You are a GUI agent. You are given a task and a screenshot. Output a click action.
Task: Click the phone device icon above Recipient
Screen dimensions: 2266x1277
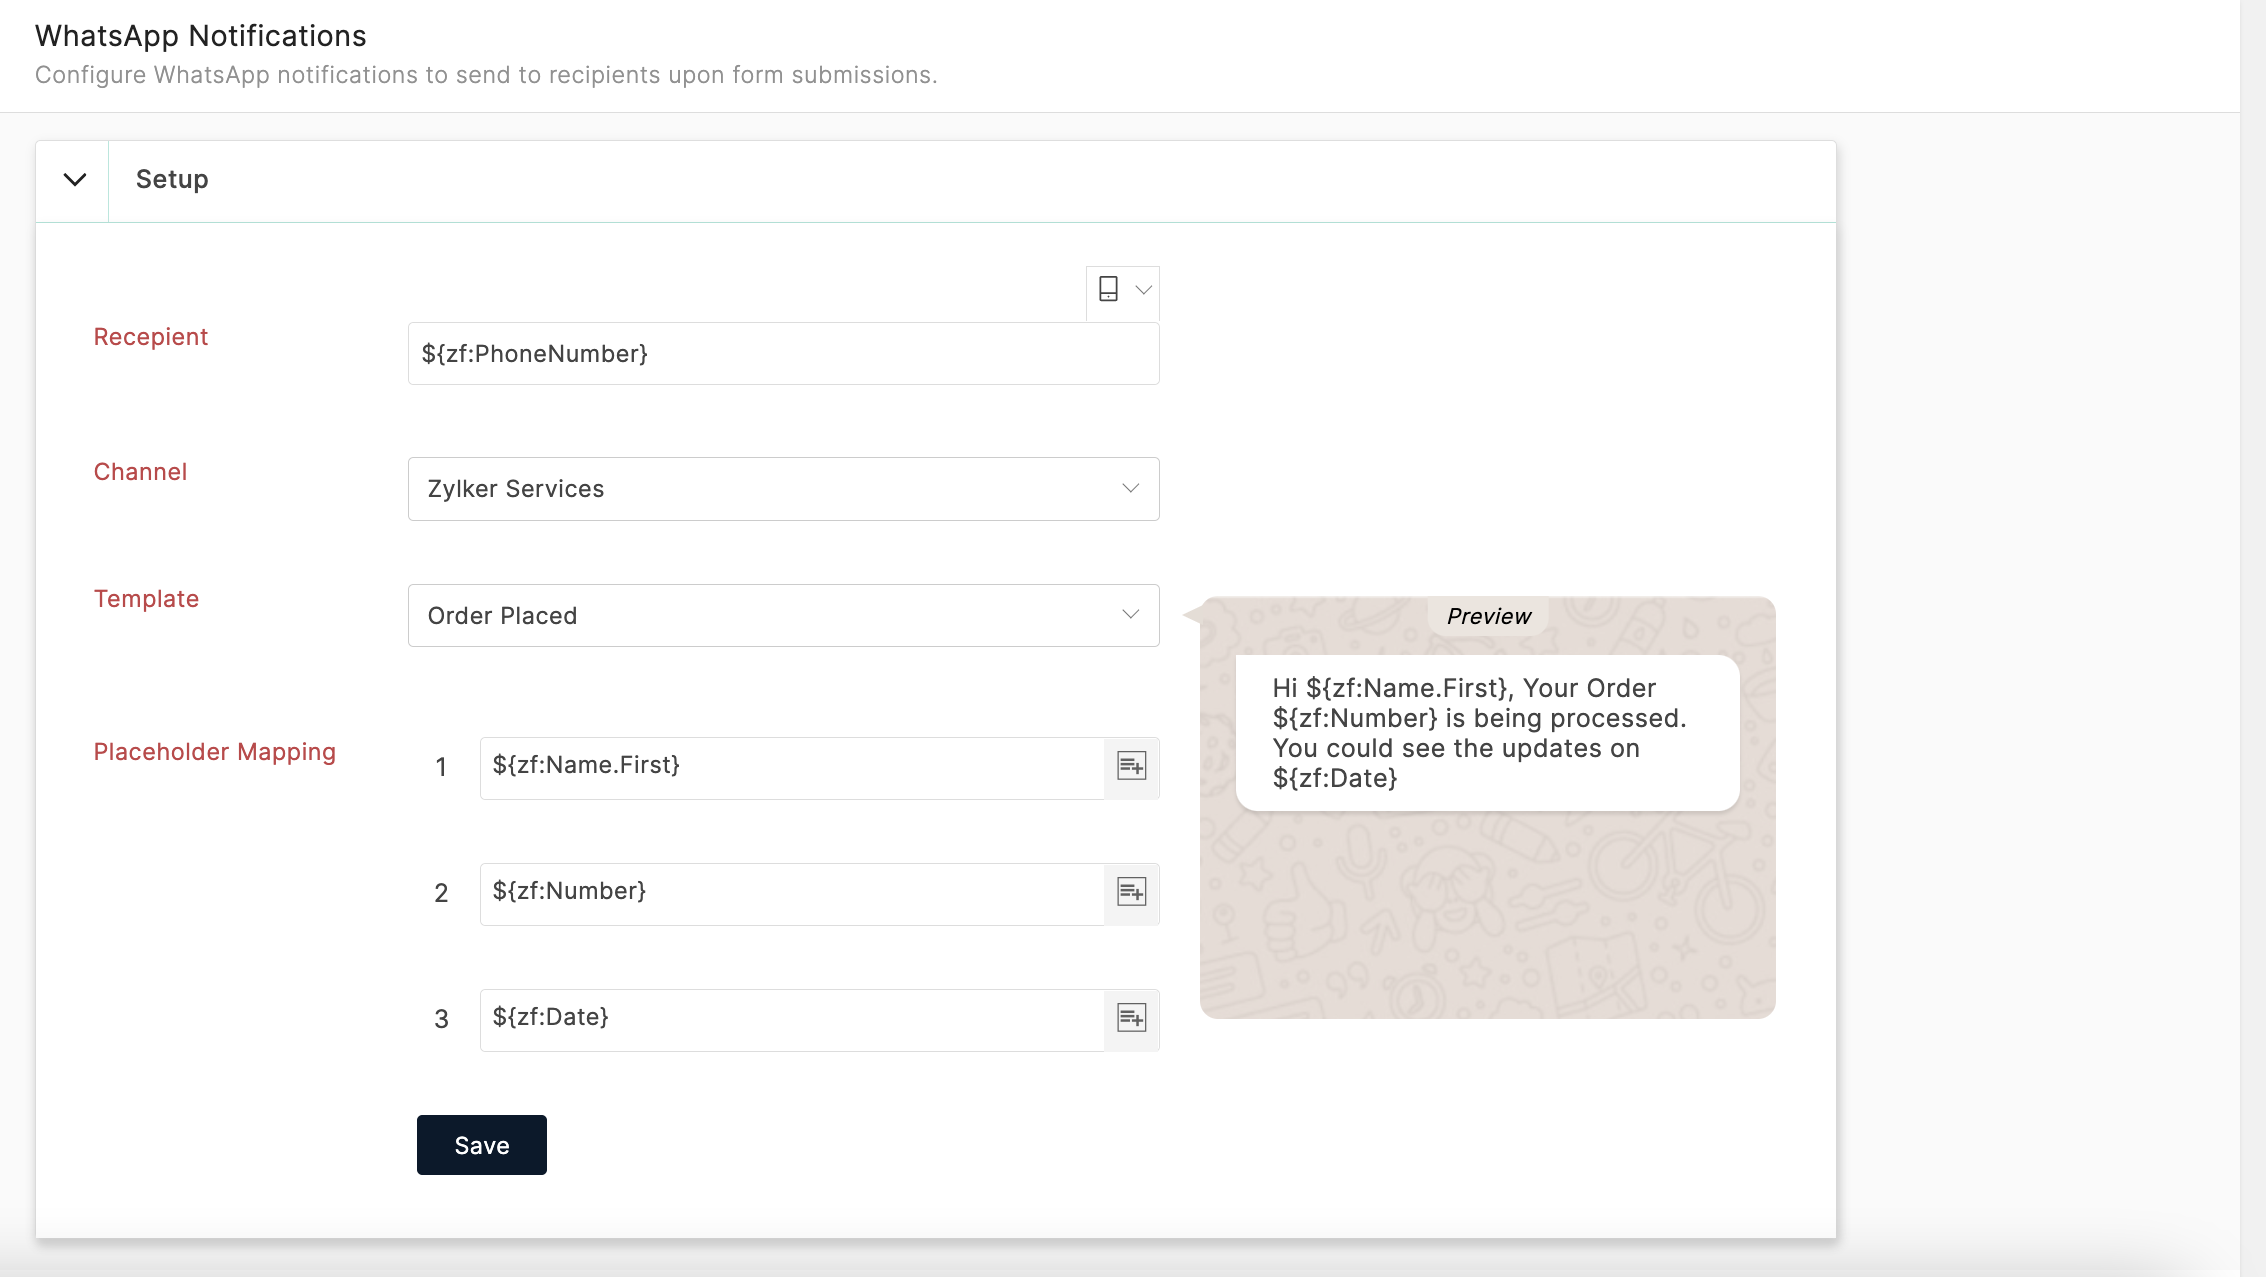pos(1108,290)
